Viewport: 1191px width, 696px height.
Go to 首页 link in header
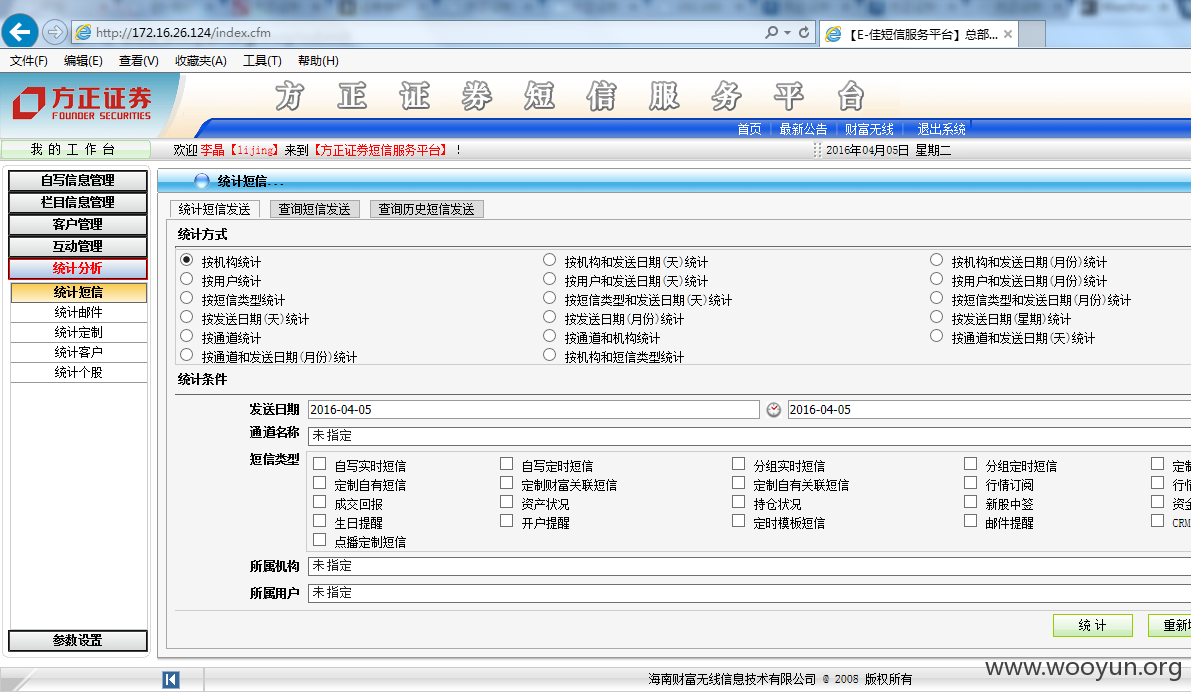[x=749, y=129]
